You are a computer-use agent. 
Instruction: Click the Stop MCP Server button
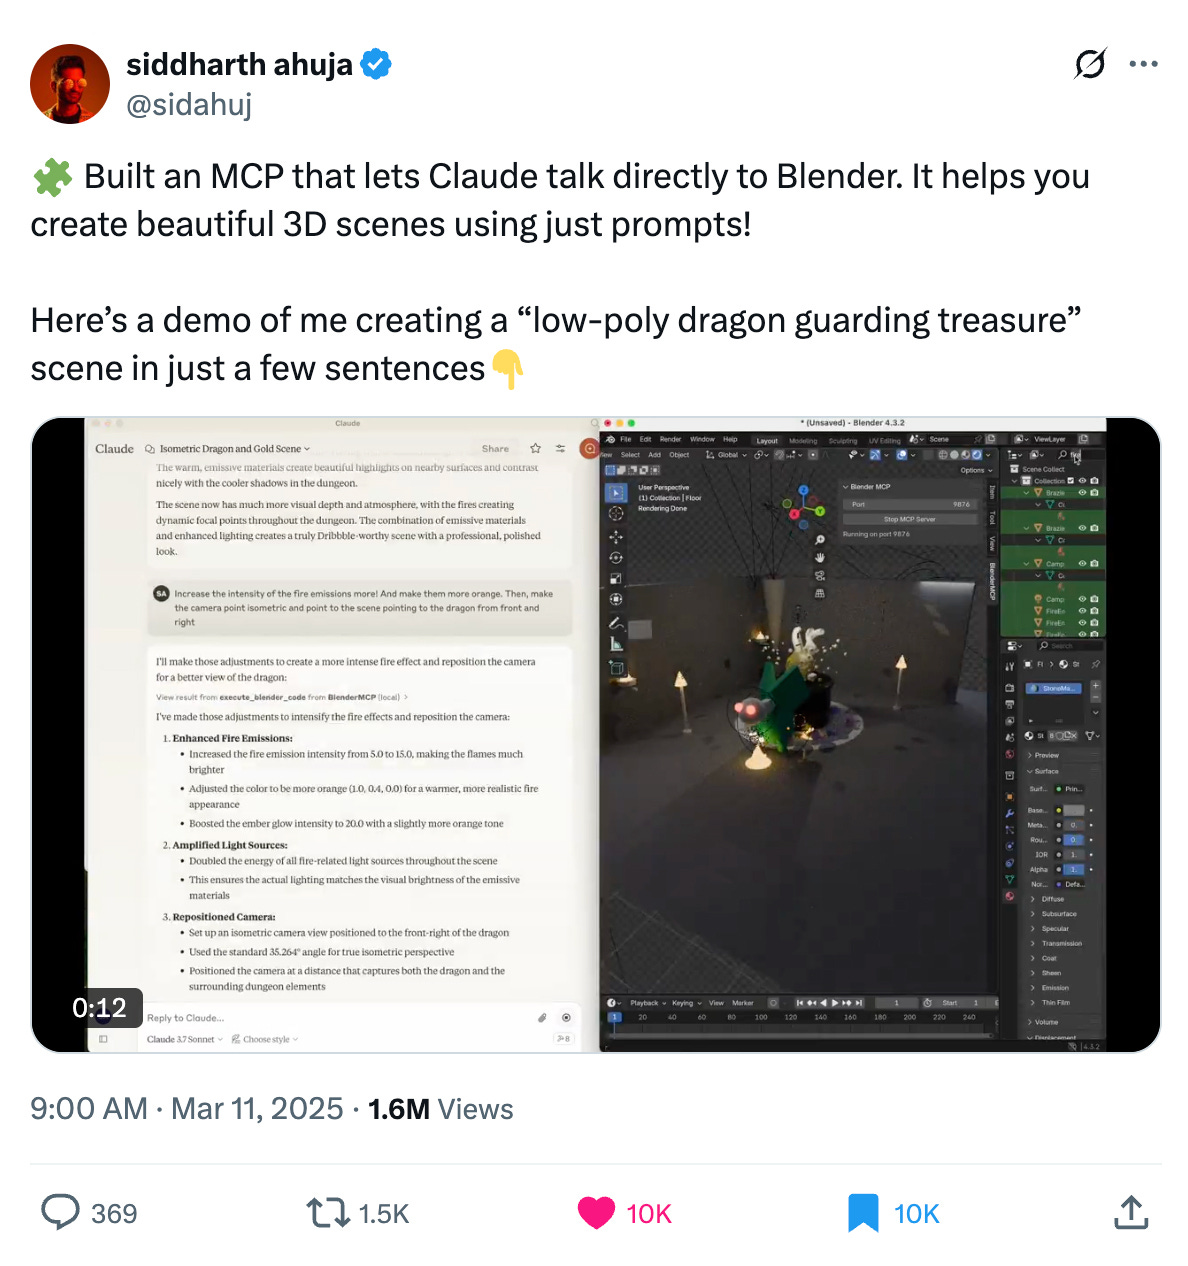pyautogui.click(x=909, y=519)
